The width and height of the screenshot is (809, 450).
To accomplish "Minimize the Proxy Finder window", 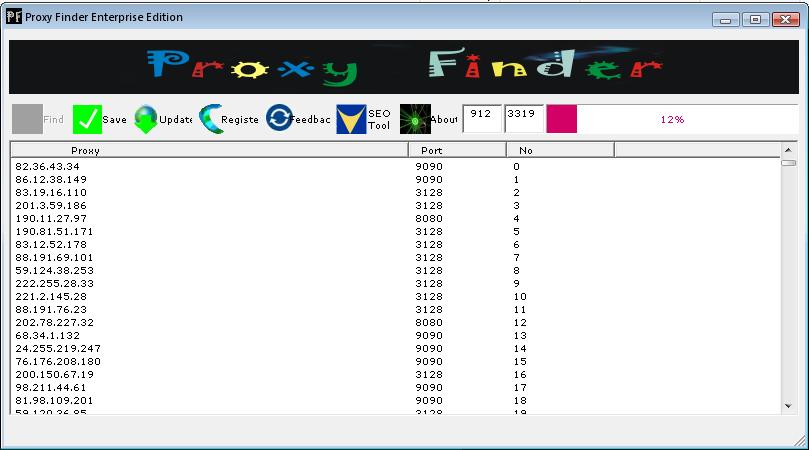I will coord(725,20).
